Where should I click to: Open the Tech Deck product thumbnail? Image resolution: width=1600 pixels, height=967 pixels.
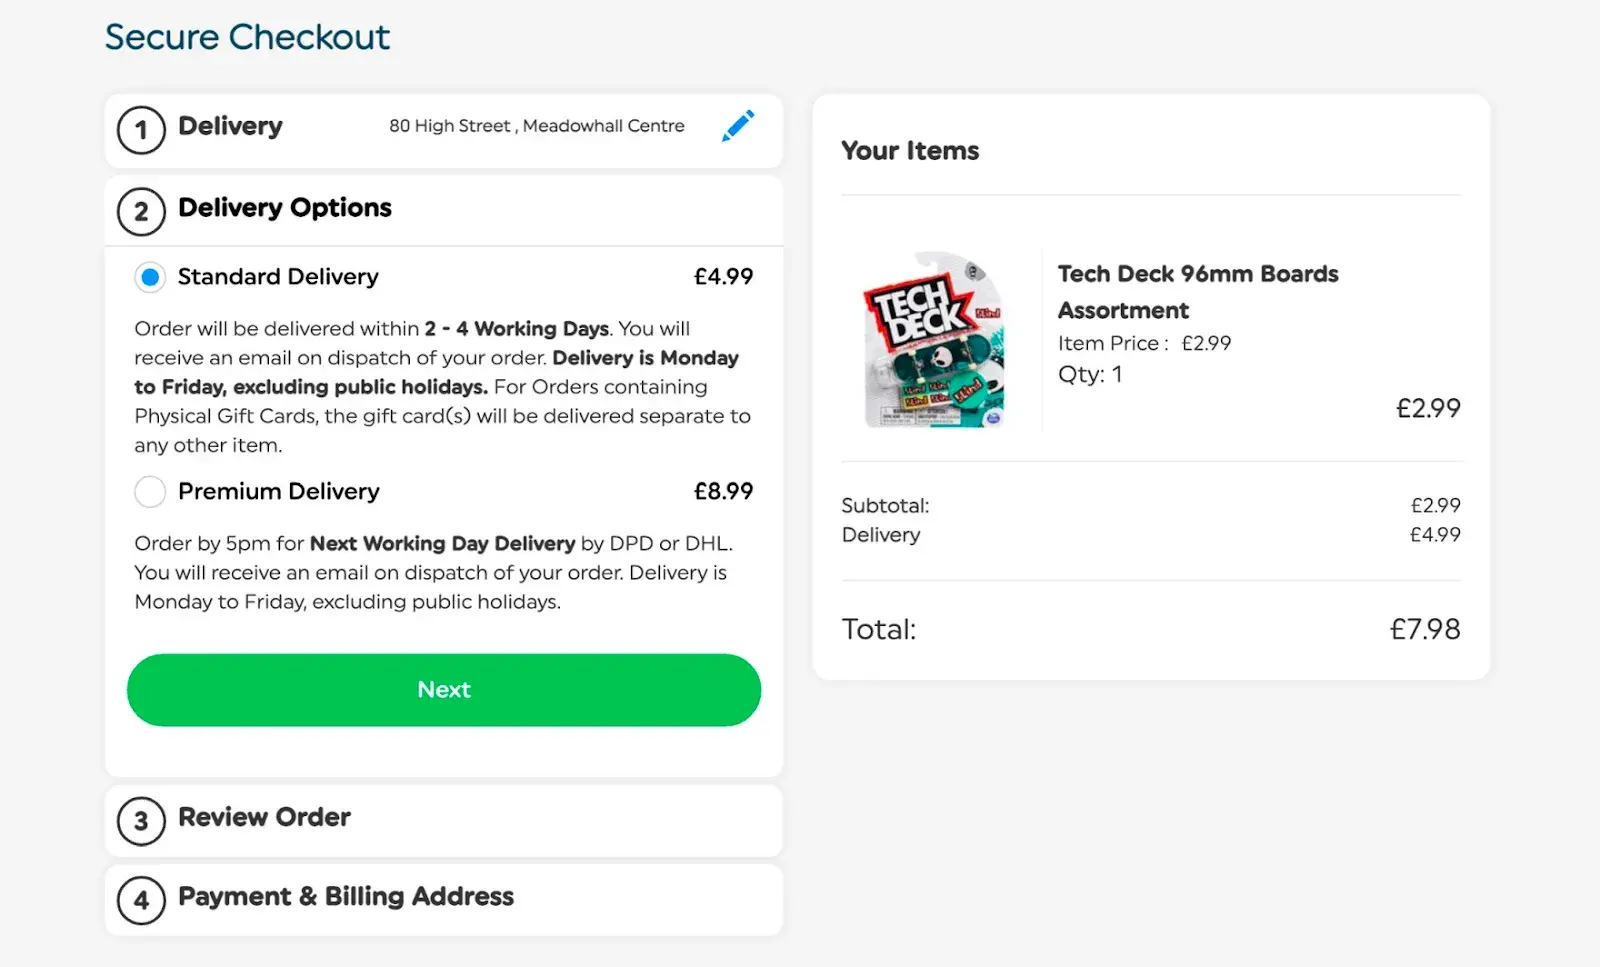[x=933, y=340]
